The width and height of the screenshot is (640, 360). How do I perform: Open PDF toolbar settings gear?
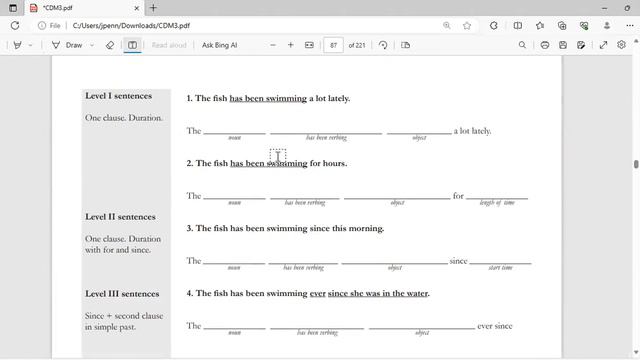coord(621,45)
